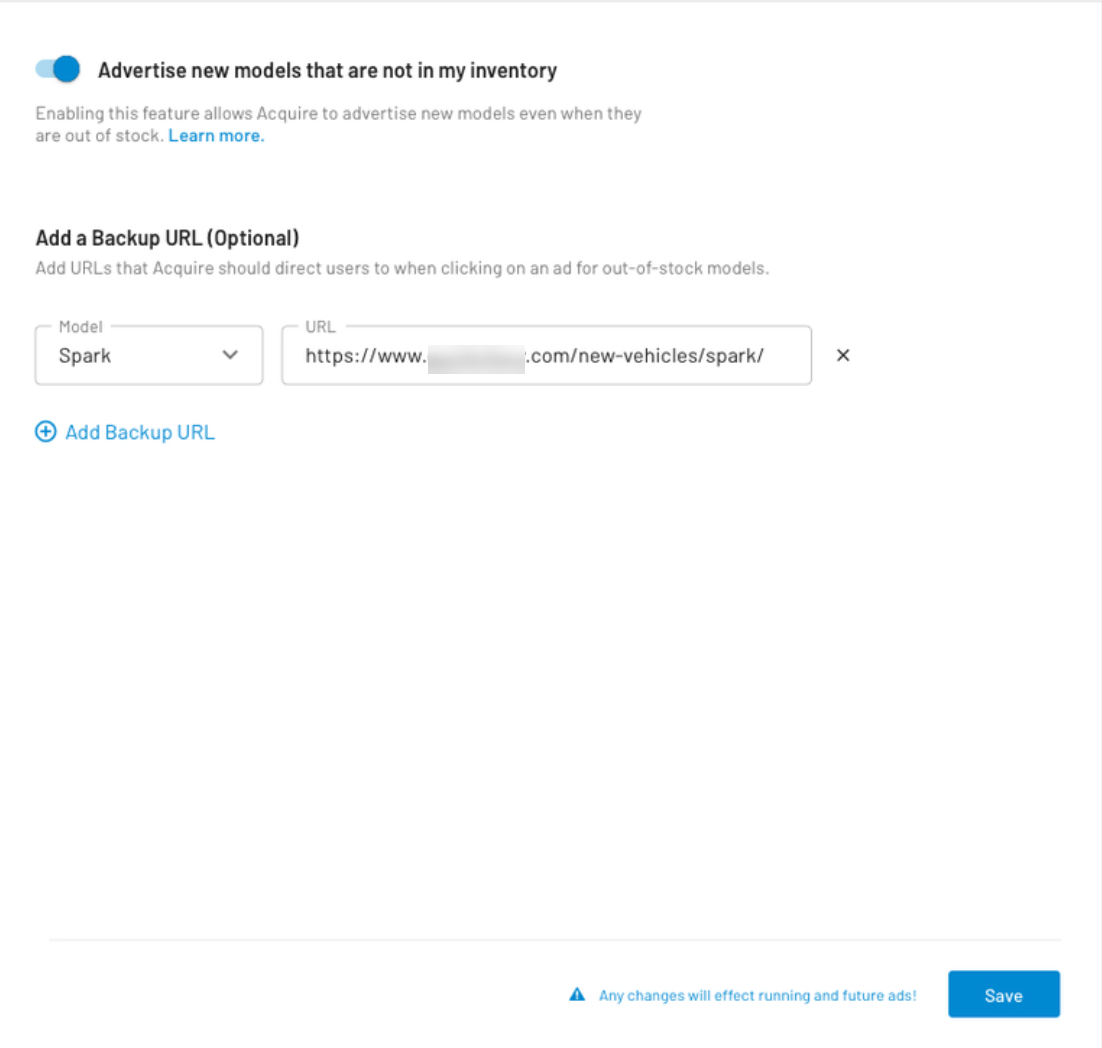Open the Model dropdown showing Spark
The height and width of the screenshot is (1048, 1102).
[x=148, y=355]
